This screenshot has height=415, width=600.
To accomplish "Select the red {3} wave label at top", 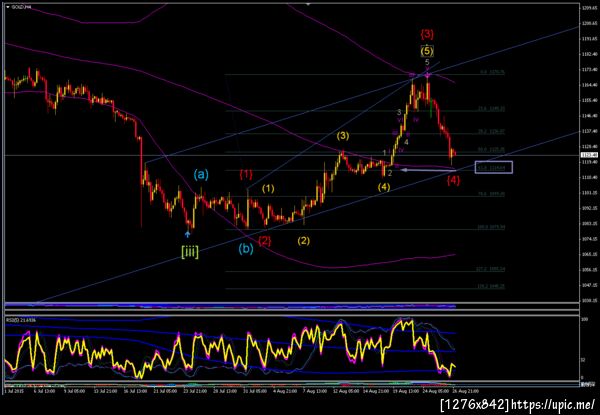I will pyautogui.click(x=427, y=34).
